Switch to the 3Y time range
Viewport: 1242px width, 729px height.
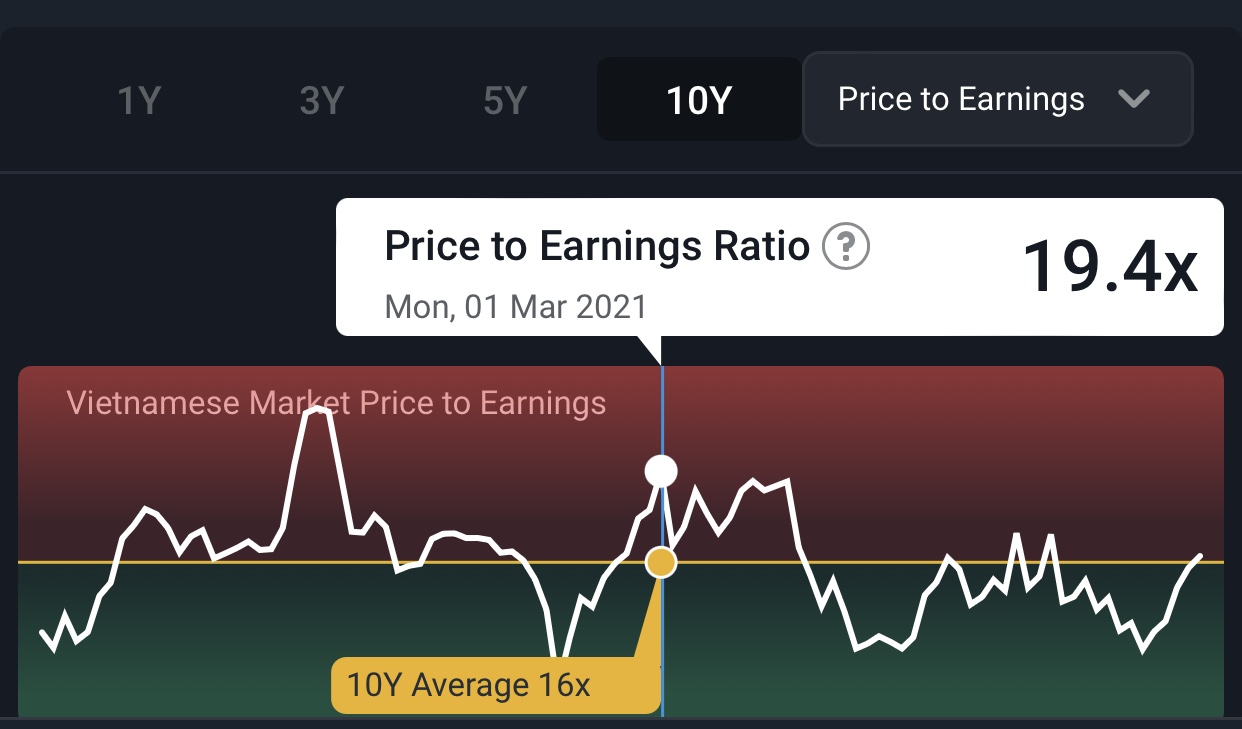(x=322, y=101)
